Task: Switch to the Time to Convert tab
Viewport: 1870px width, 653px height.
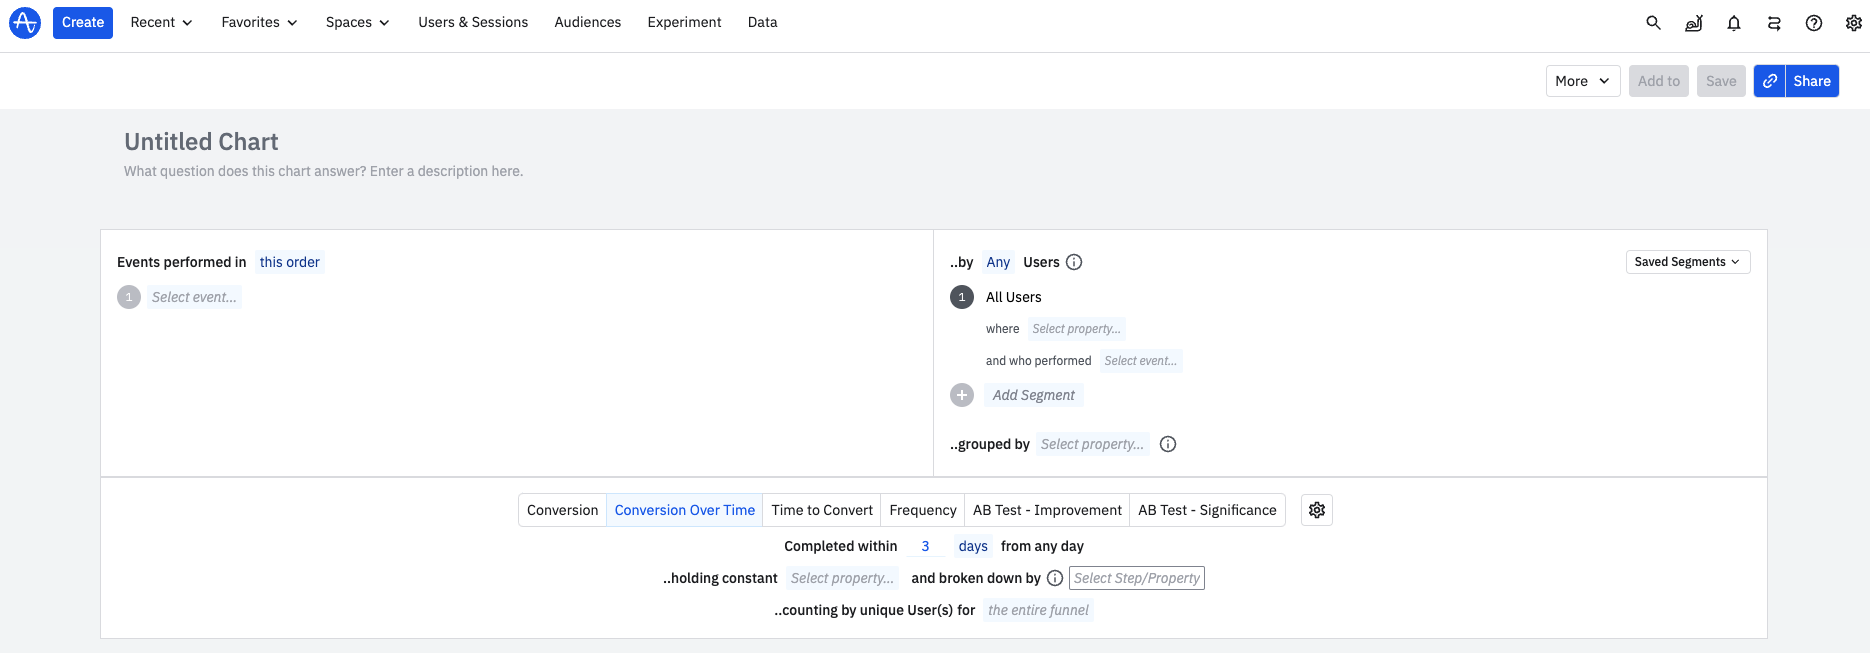Action: pos(822,510)
